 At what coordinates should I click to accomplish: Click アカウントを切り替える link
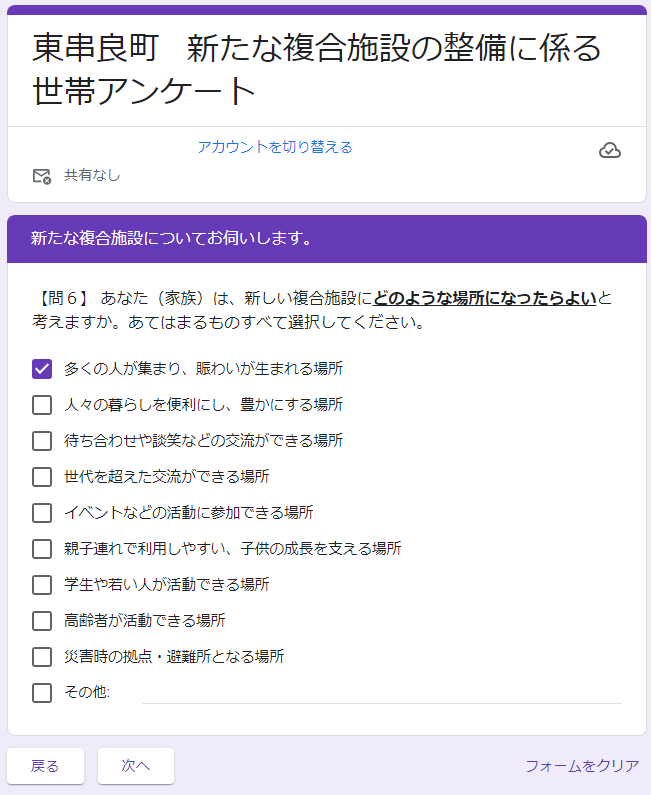click(275, 147)
